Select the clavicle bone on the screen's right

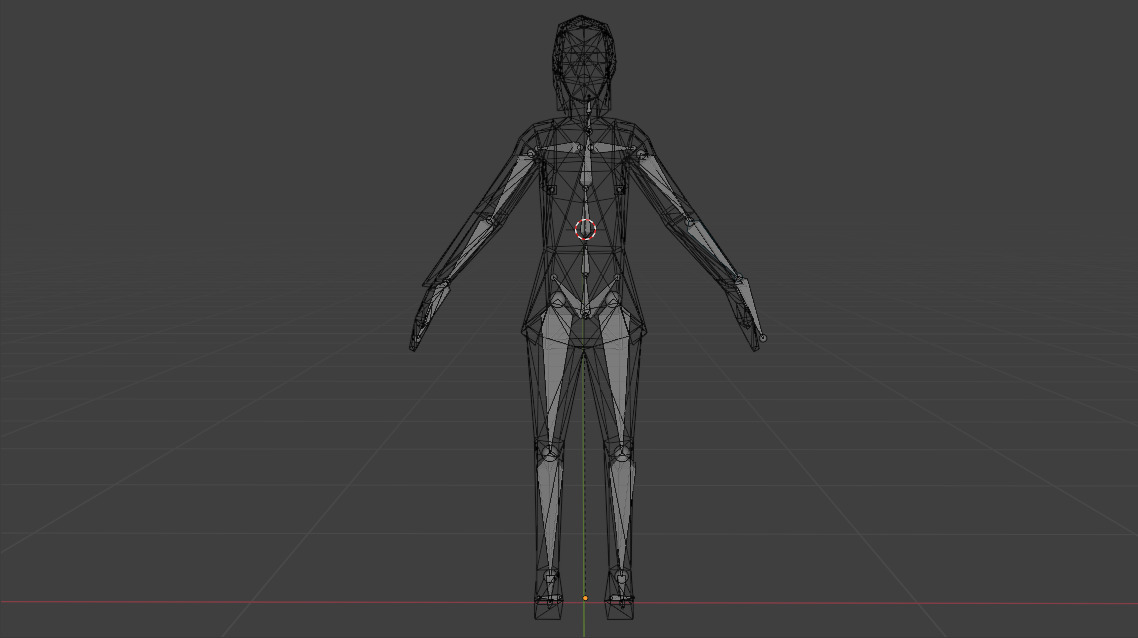click(615, 148)
